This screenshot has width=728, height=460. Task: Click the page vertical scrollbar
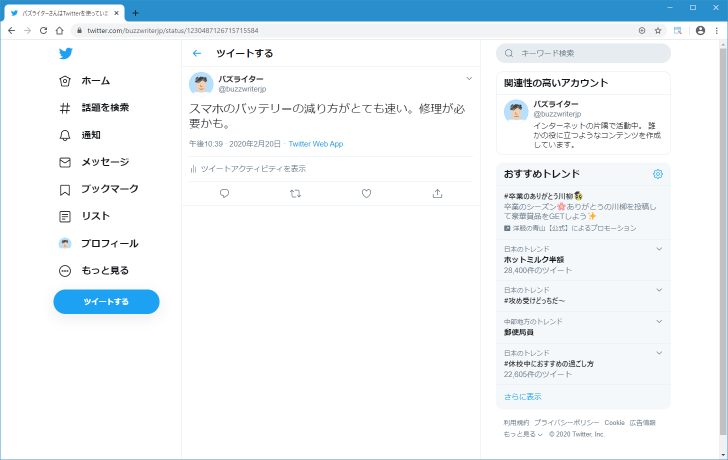click(x=723, y=241)
